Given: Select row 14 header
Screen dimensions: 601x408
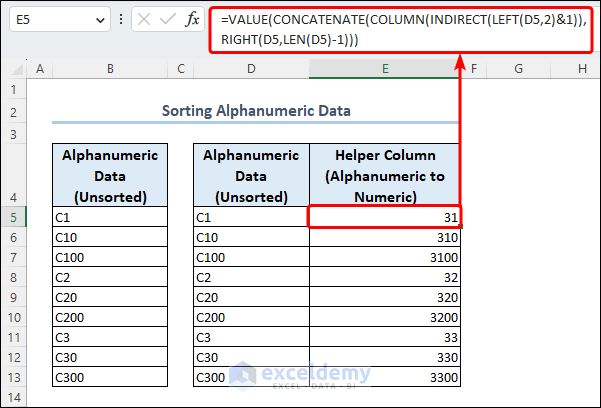Looking at the screenshot, I should click(13, 397).
